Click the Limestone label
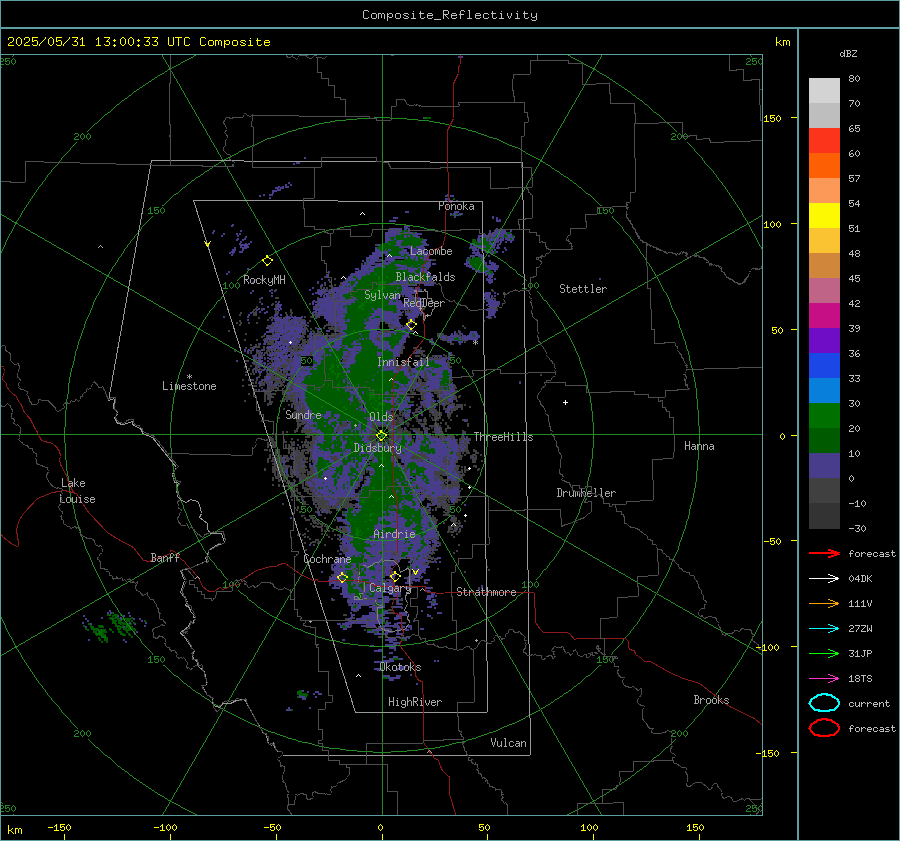Viewport: 900px width, 841px height. coord(189,386)
